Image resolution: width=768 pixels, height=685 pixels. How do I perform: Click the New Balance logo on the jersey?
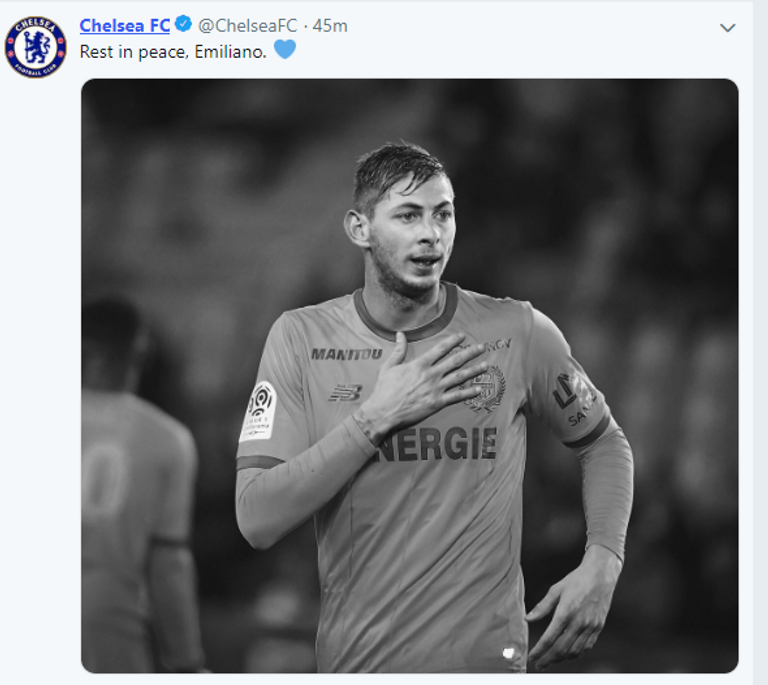point(344,393)
